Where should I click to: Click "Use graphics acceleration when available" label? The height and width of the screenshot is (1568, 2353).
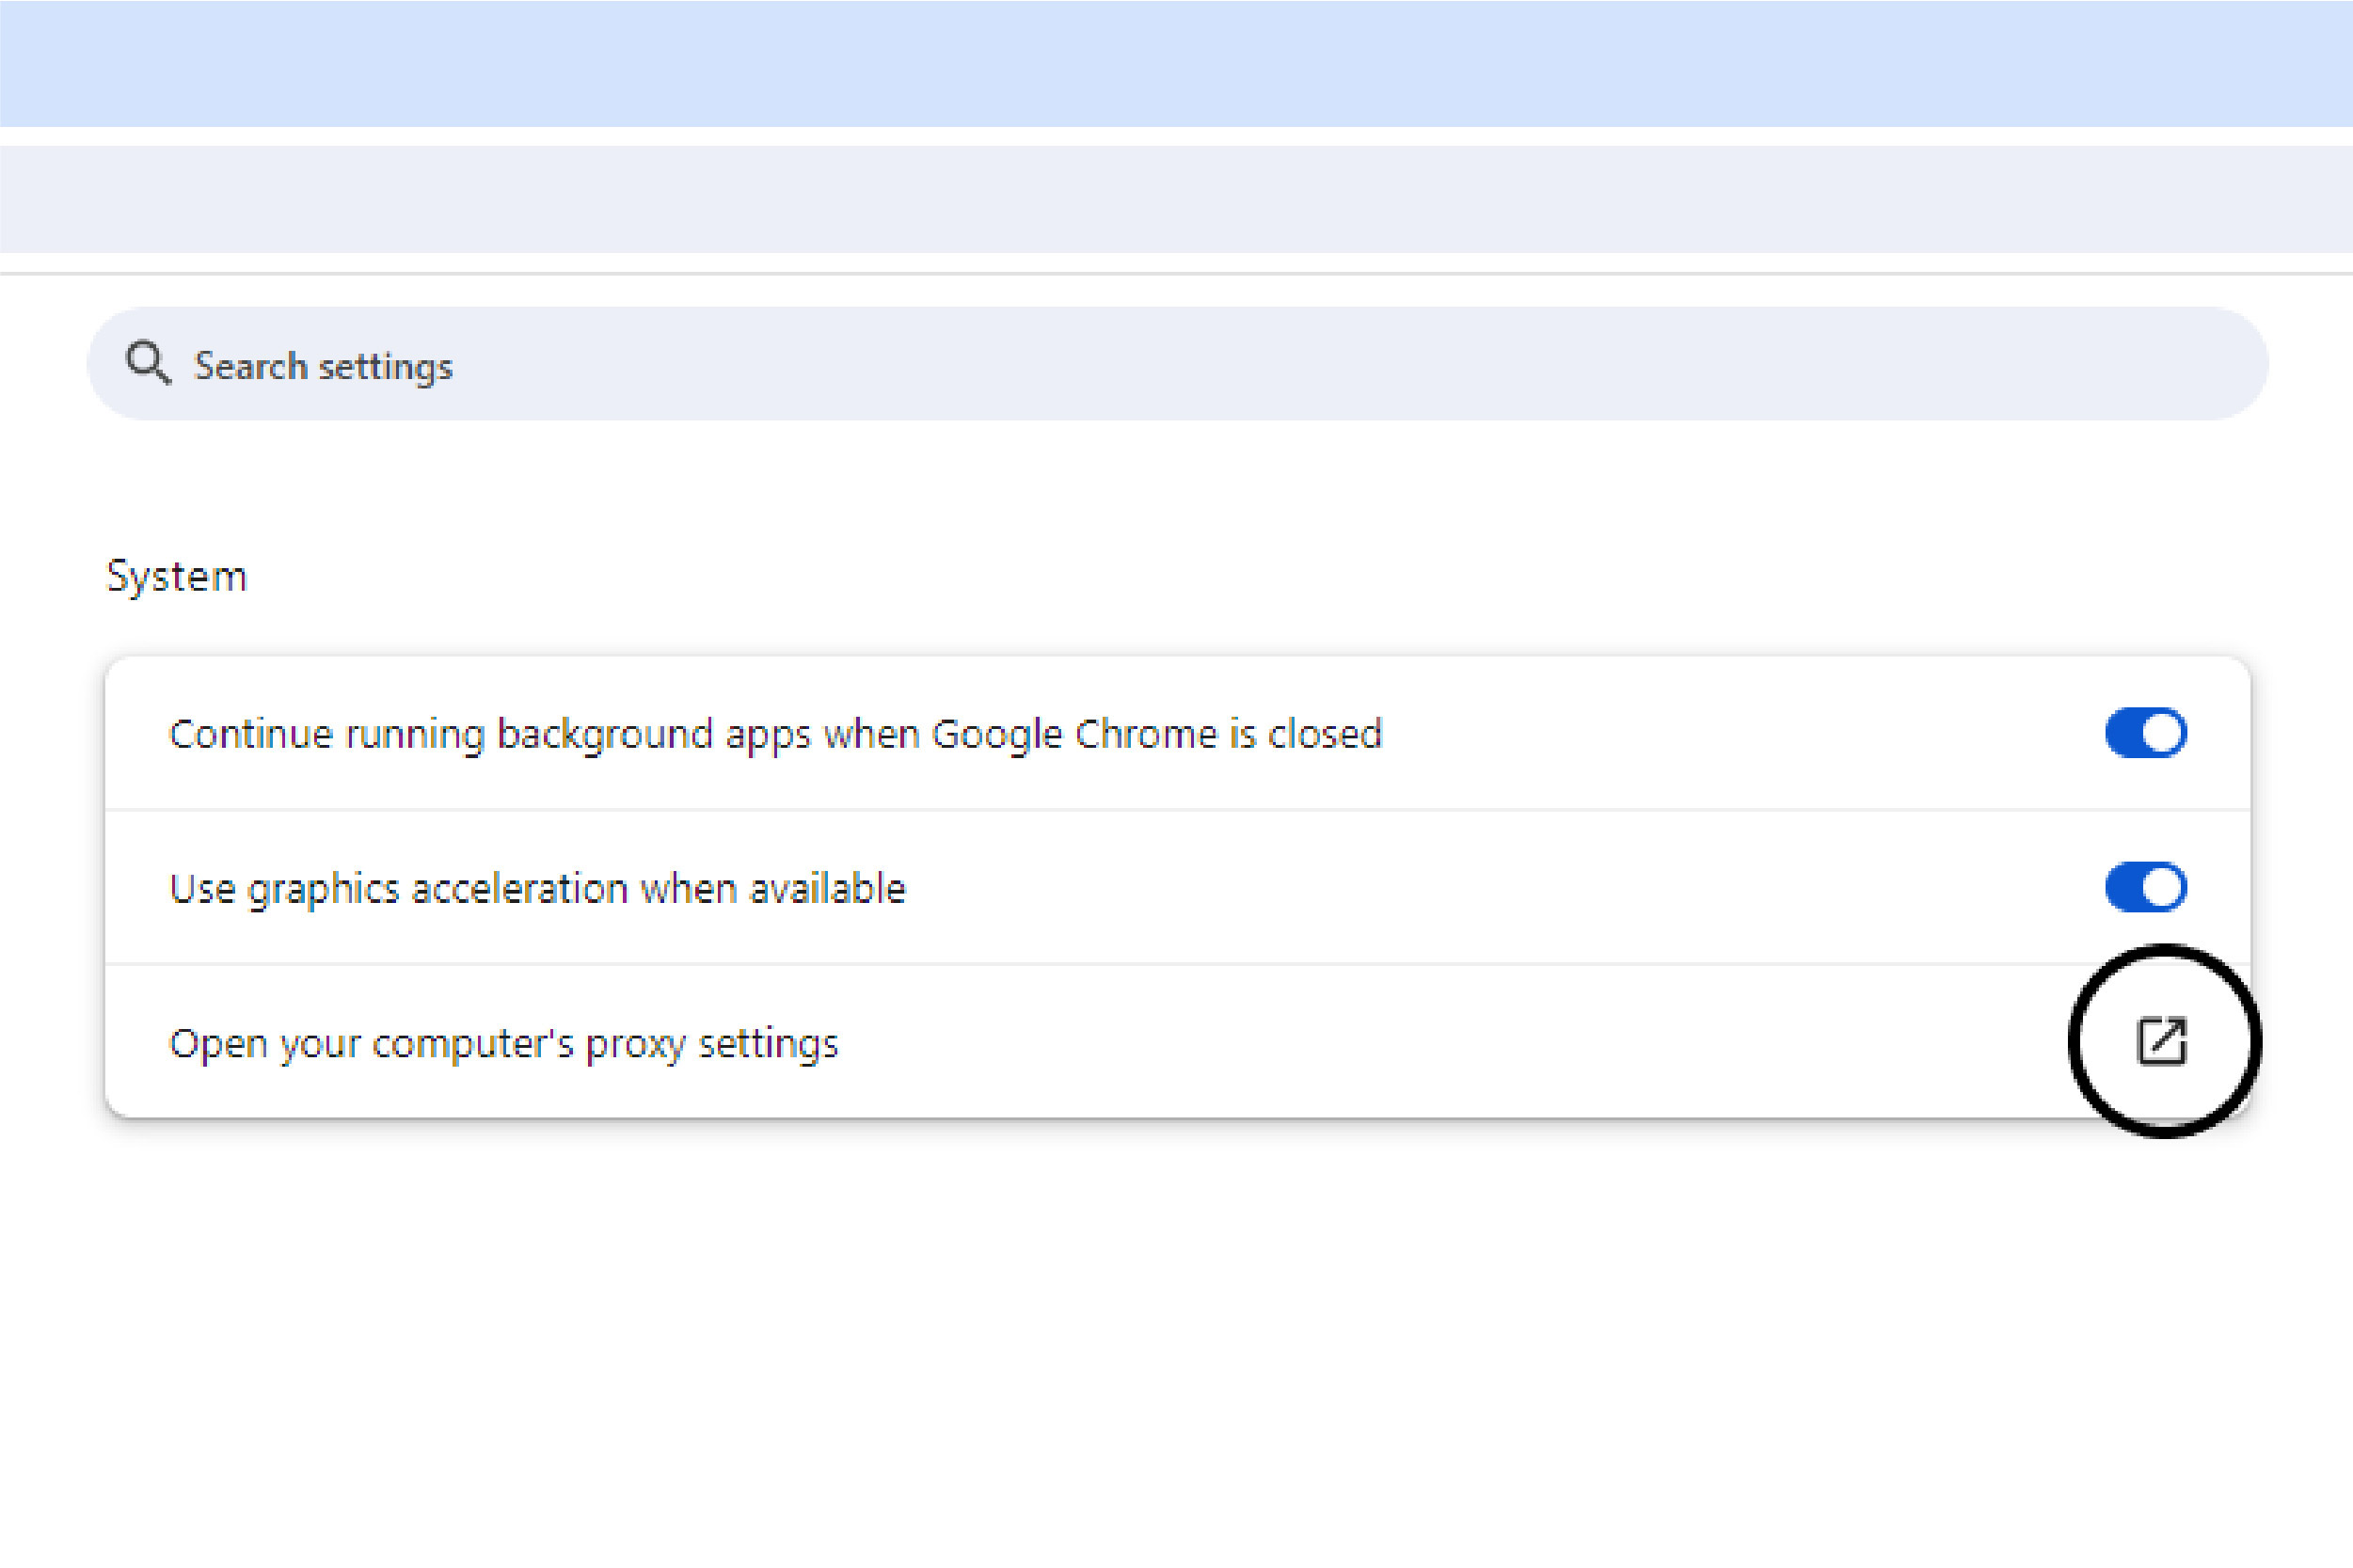(x=537, y=888)
